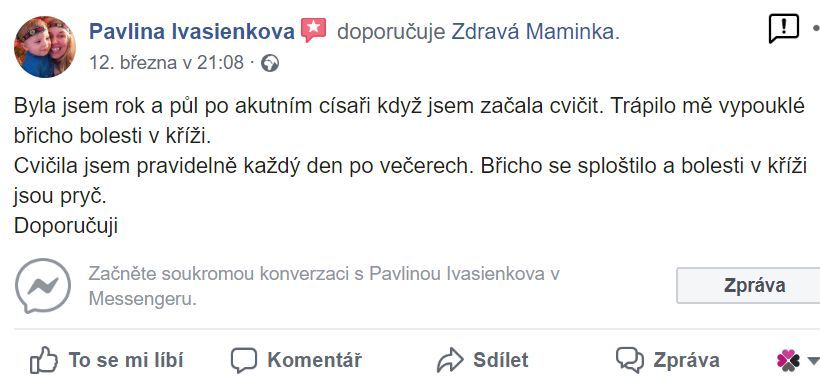Click the globe public audience icon
The image size is (820, 377).
(270, 64)
